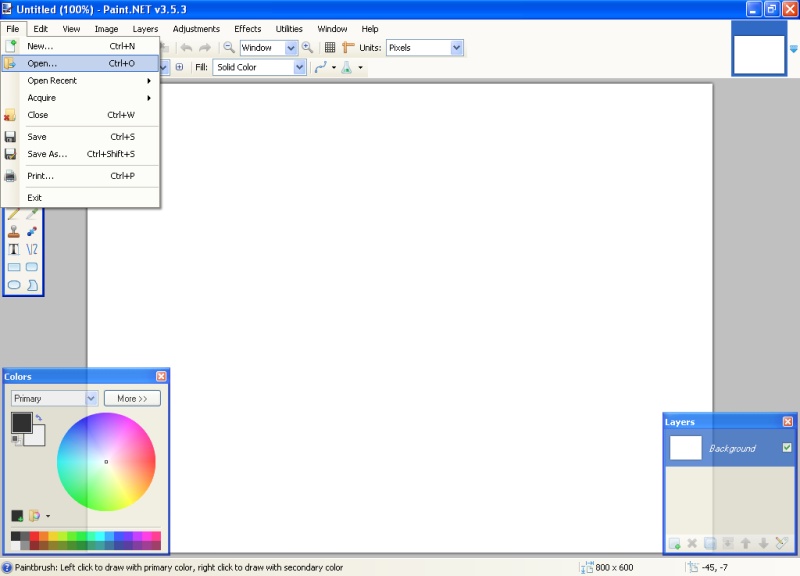Duplicate the current layer
The image size is (800, 576).
pos(710,543)
